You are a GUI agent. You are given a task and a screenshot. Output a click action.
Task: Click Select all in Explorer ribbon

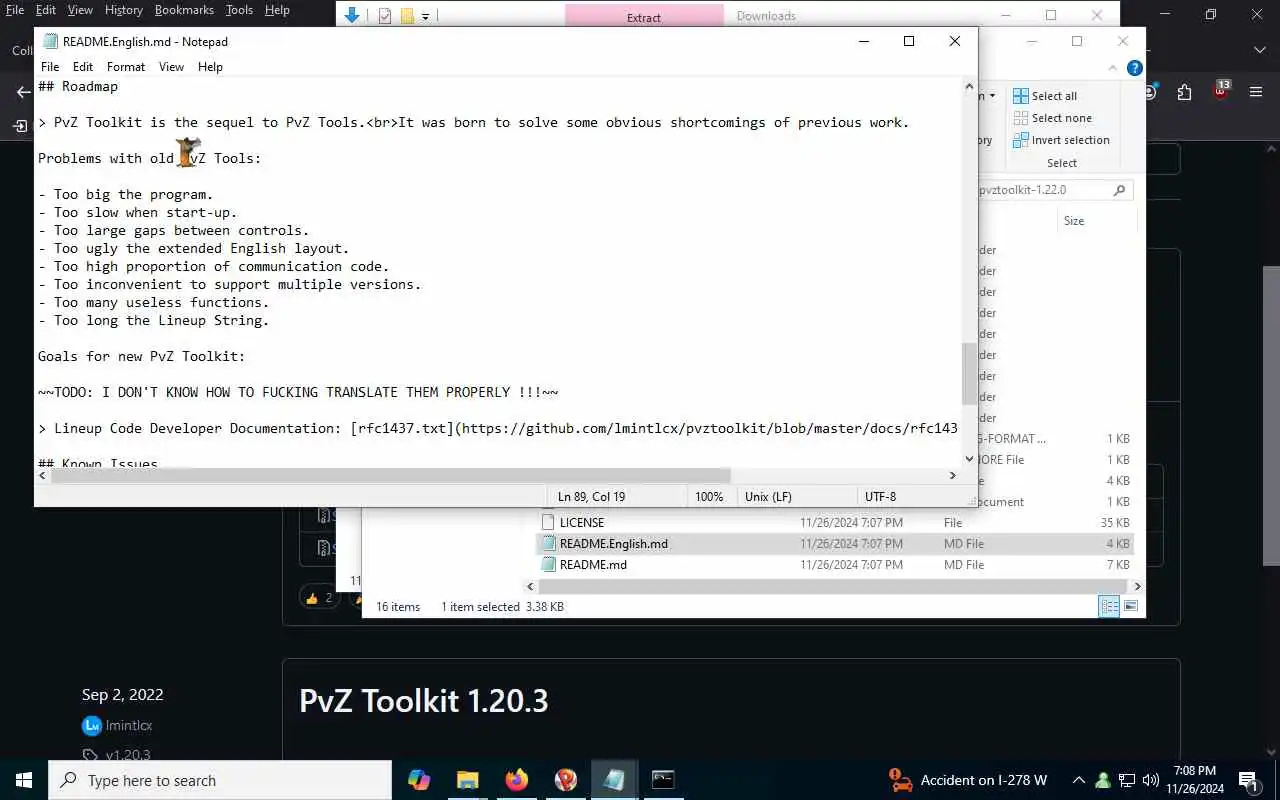click(x=1045, y=96)
